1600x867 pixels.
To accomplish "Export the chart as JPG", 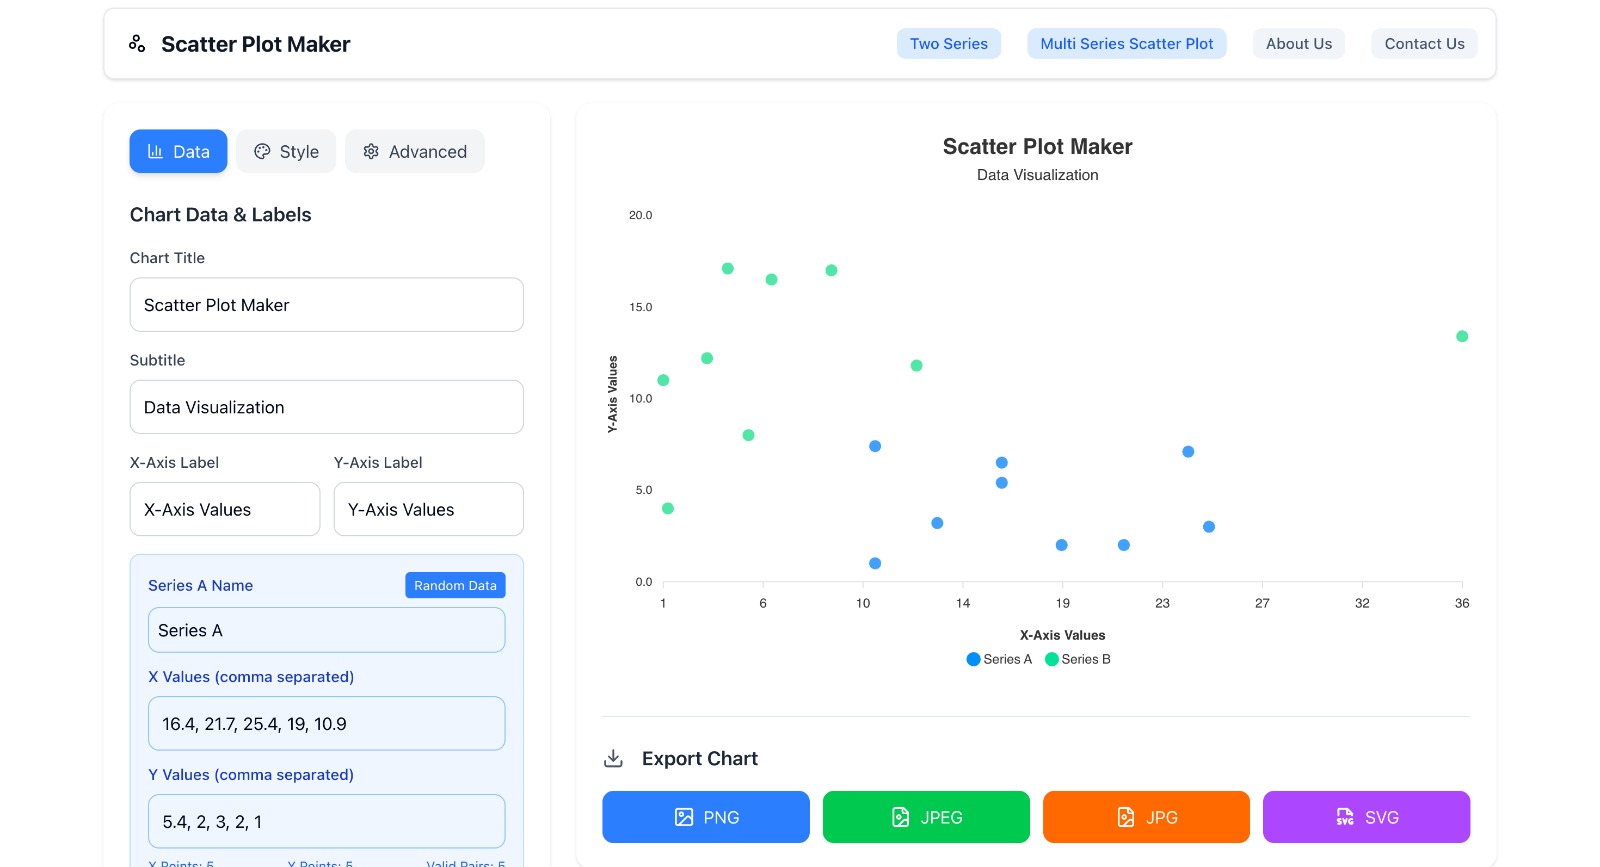I will 1146,817.
